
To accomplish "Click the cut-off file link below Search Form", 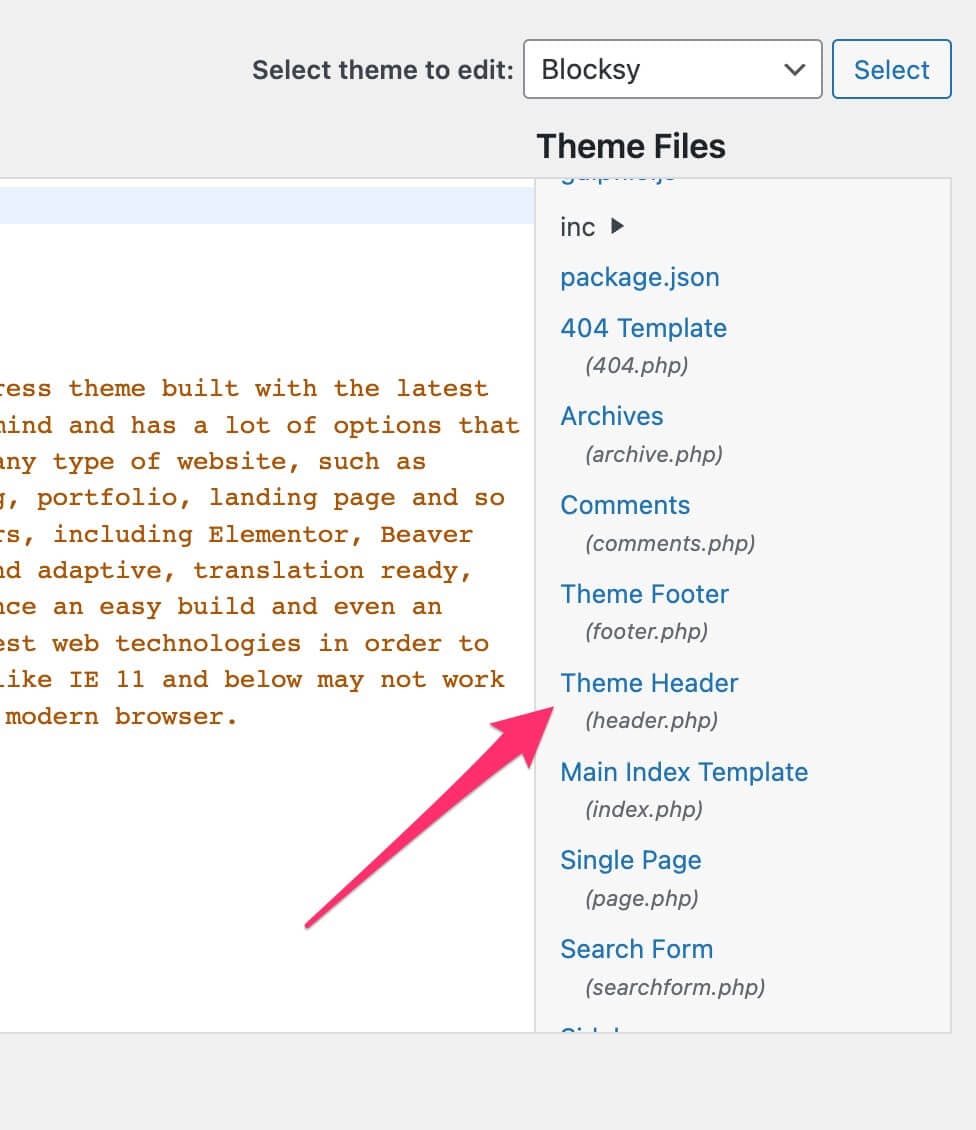I will (590, 1027).
